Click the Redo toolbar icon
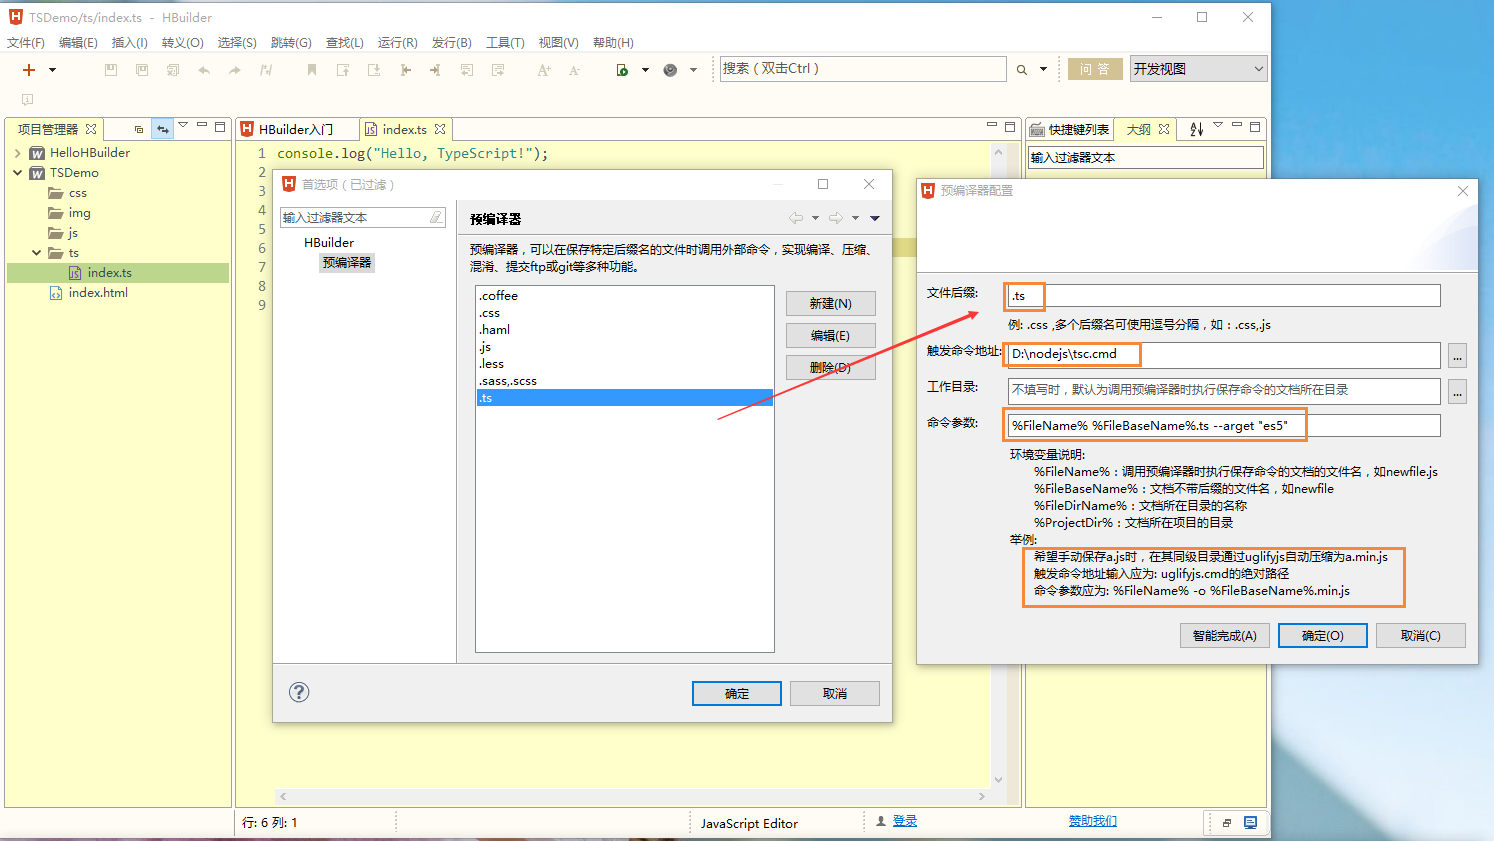The width and height of the screenshot is (1494, 841). [x=236, y=70]
